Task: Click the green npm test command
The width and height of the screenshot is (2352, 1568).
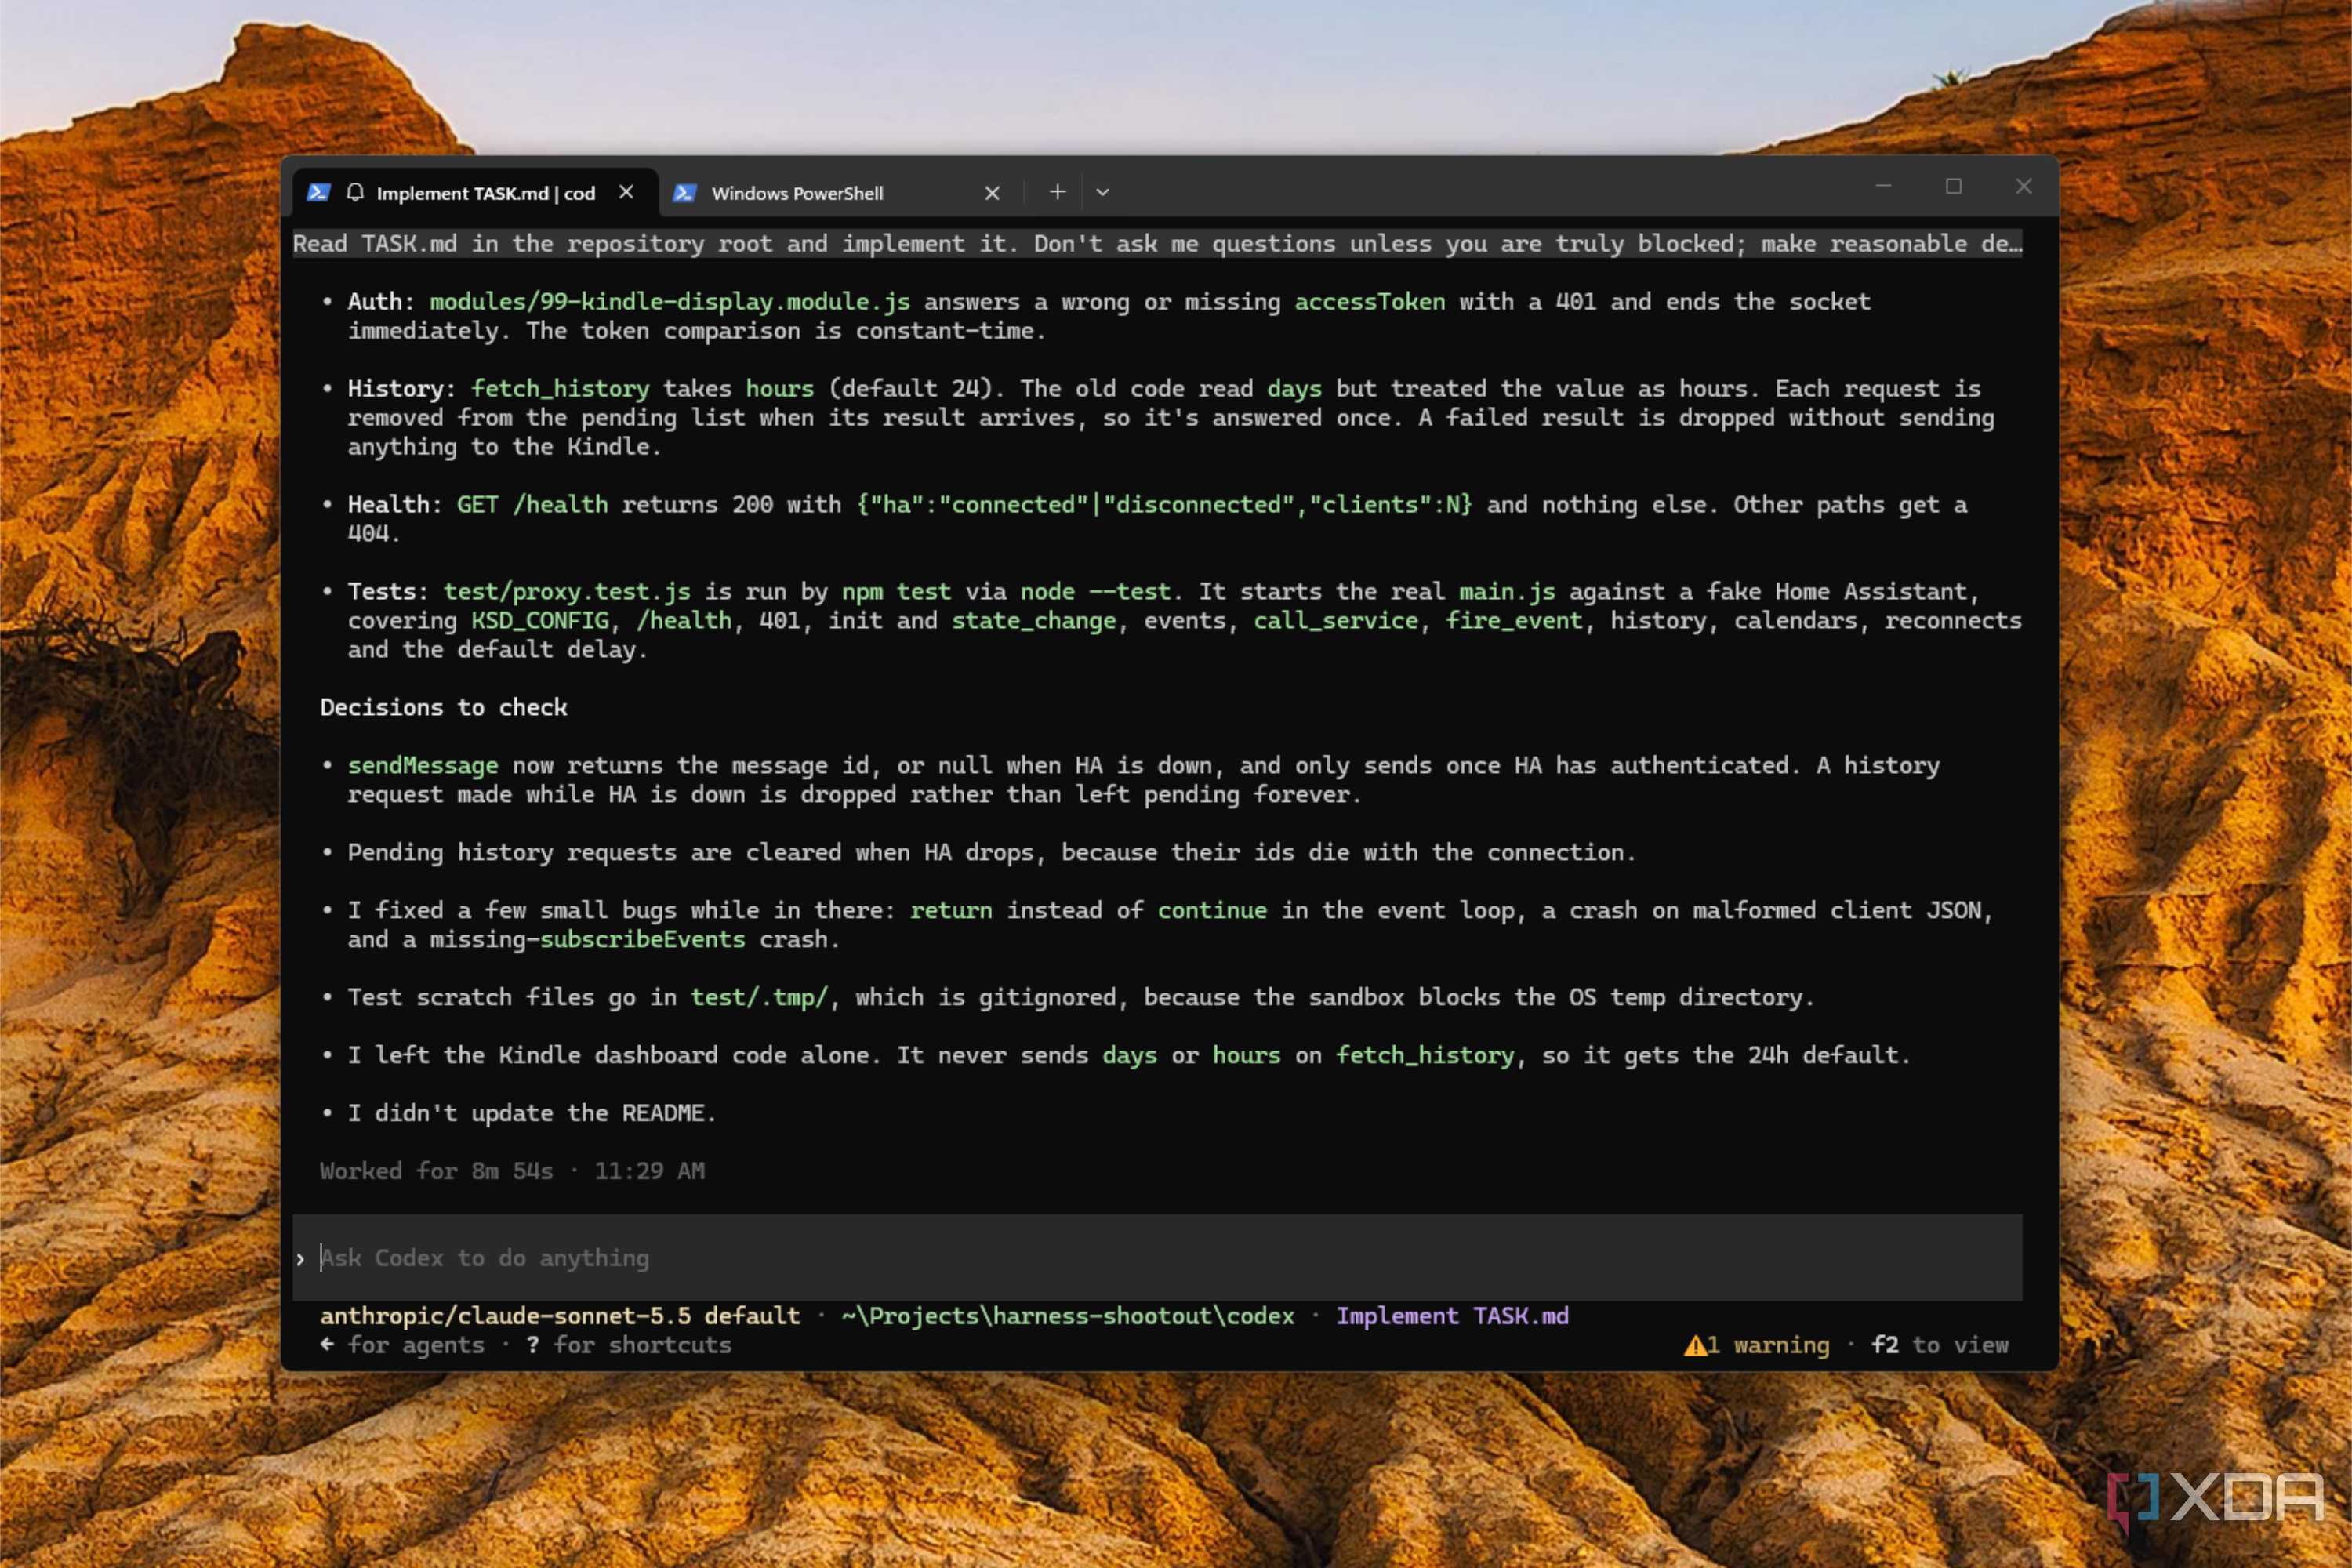Action: [x=896, y=592]
